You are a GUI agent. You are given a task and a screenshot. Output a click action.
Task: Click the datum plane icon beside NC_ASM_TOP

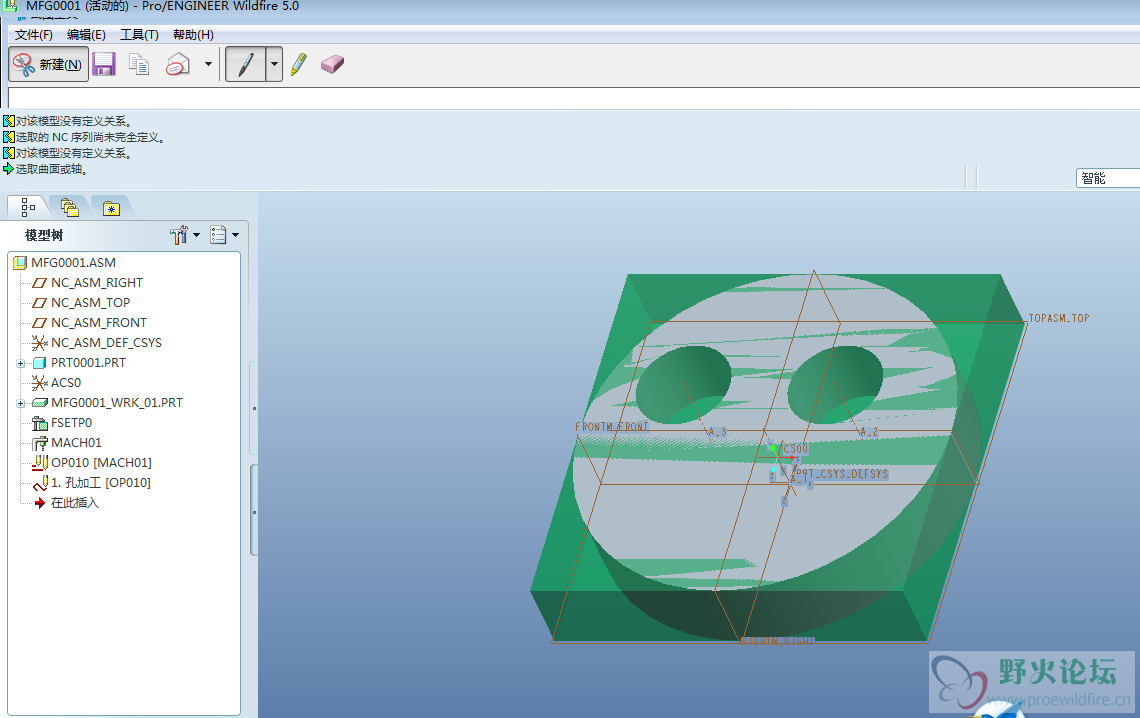pos(39,303)
